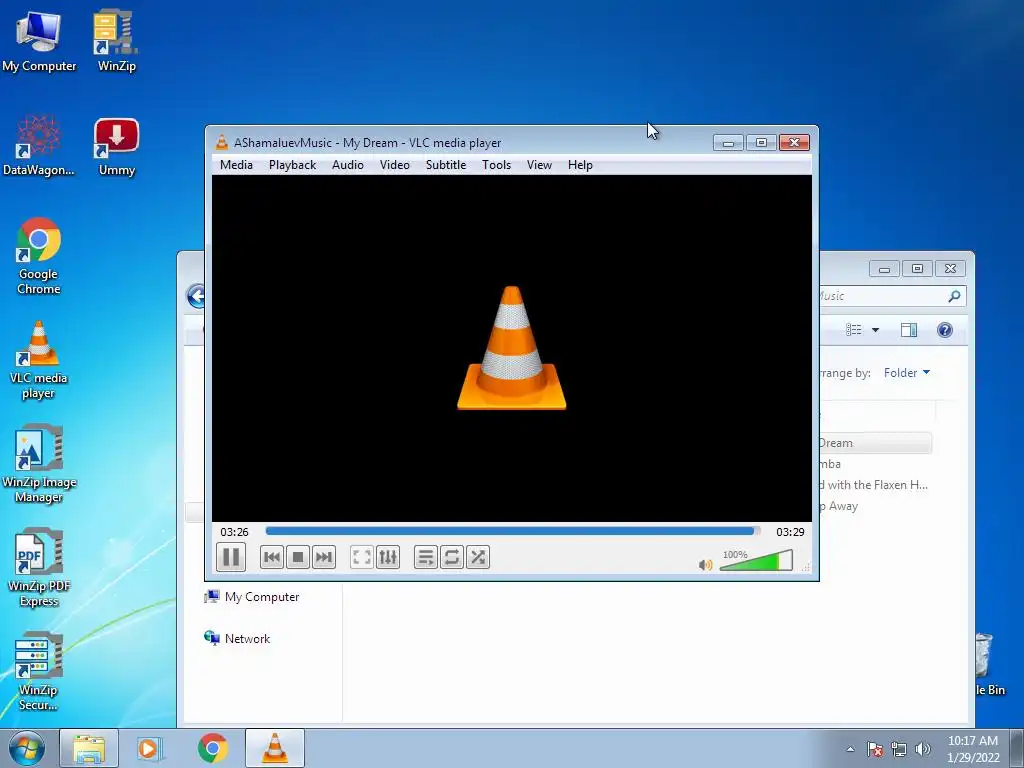Open the View menu in VLC
Image resolution: width=1024 pixels, height=768 pixels.
pyautogui.click(x=539, y=165)
